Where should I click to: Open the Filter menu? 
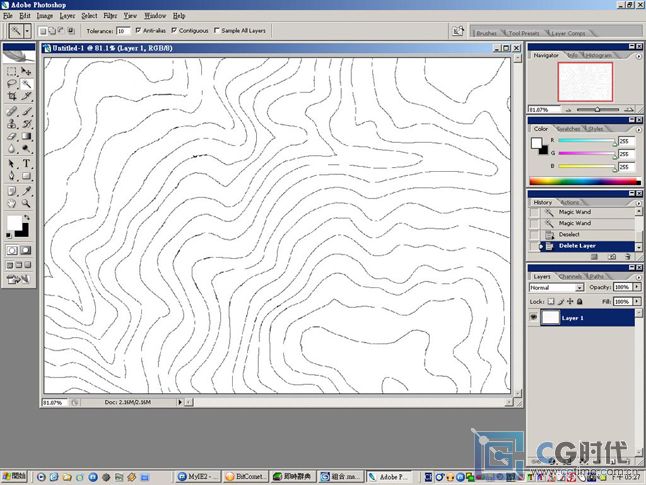(x=110, y=16)
